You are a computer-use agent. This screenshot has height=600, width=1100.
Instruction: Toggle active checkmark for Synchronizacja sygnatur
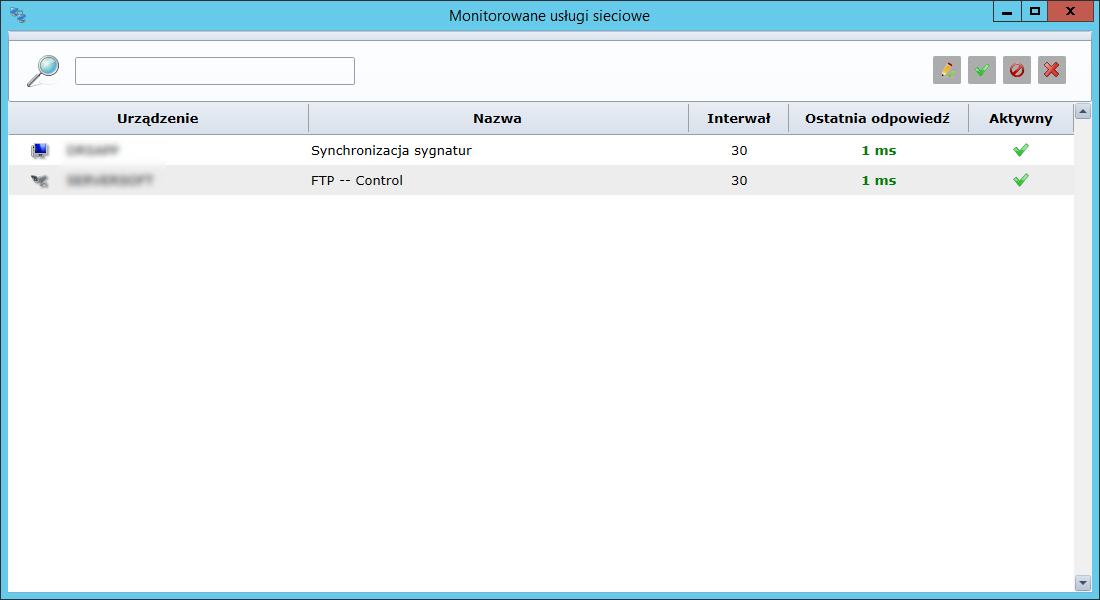[x=1020, y=150]
